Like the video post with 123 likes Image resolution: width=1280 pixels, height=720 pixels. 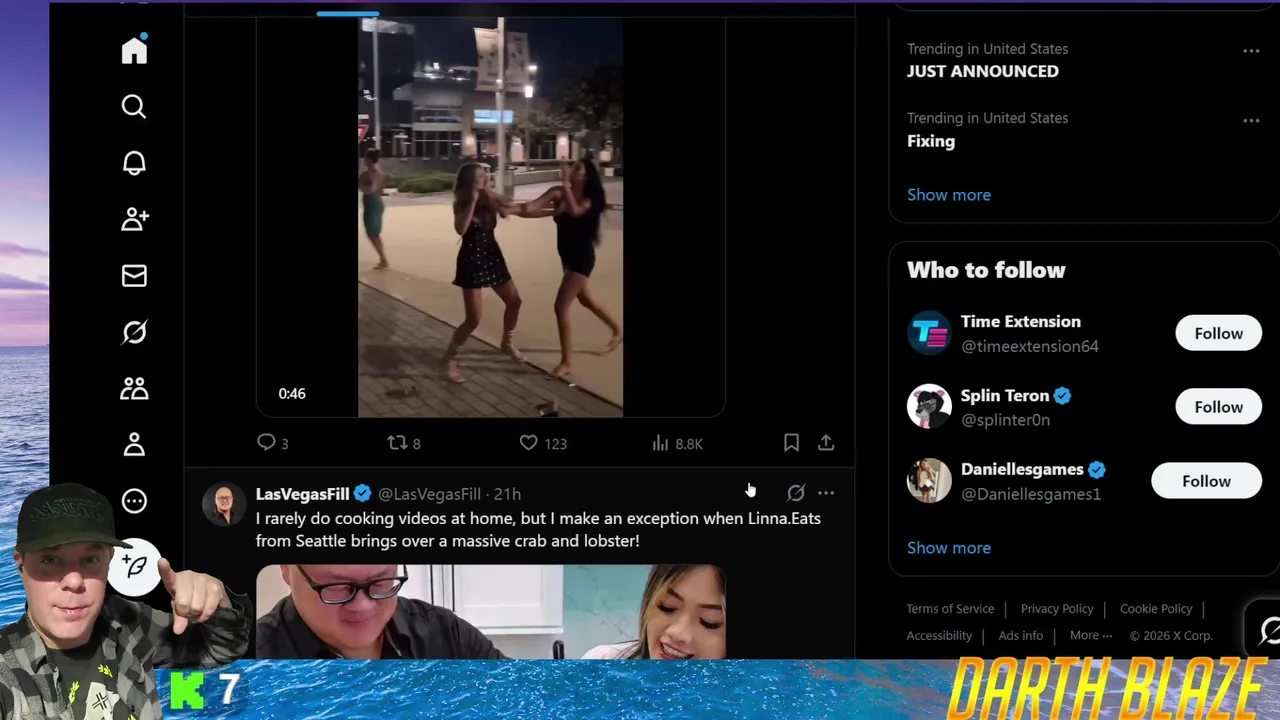[543, 443]
